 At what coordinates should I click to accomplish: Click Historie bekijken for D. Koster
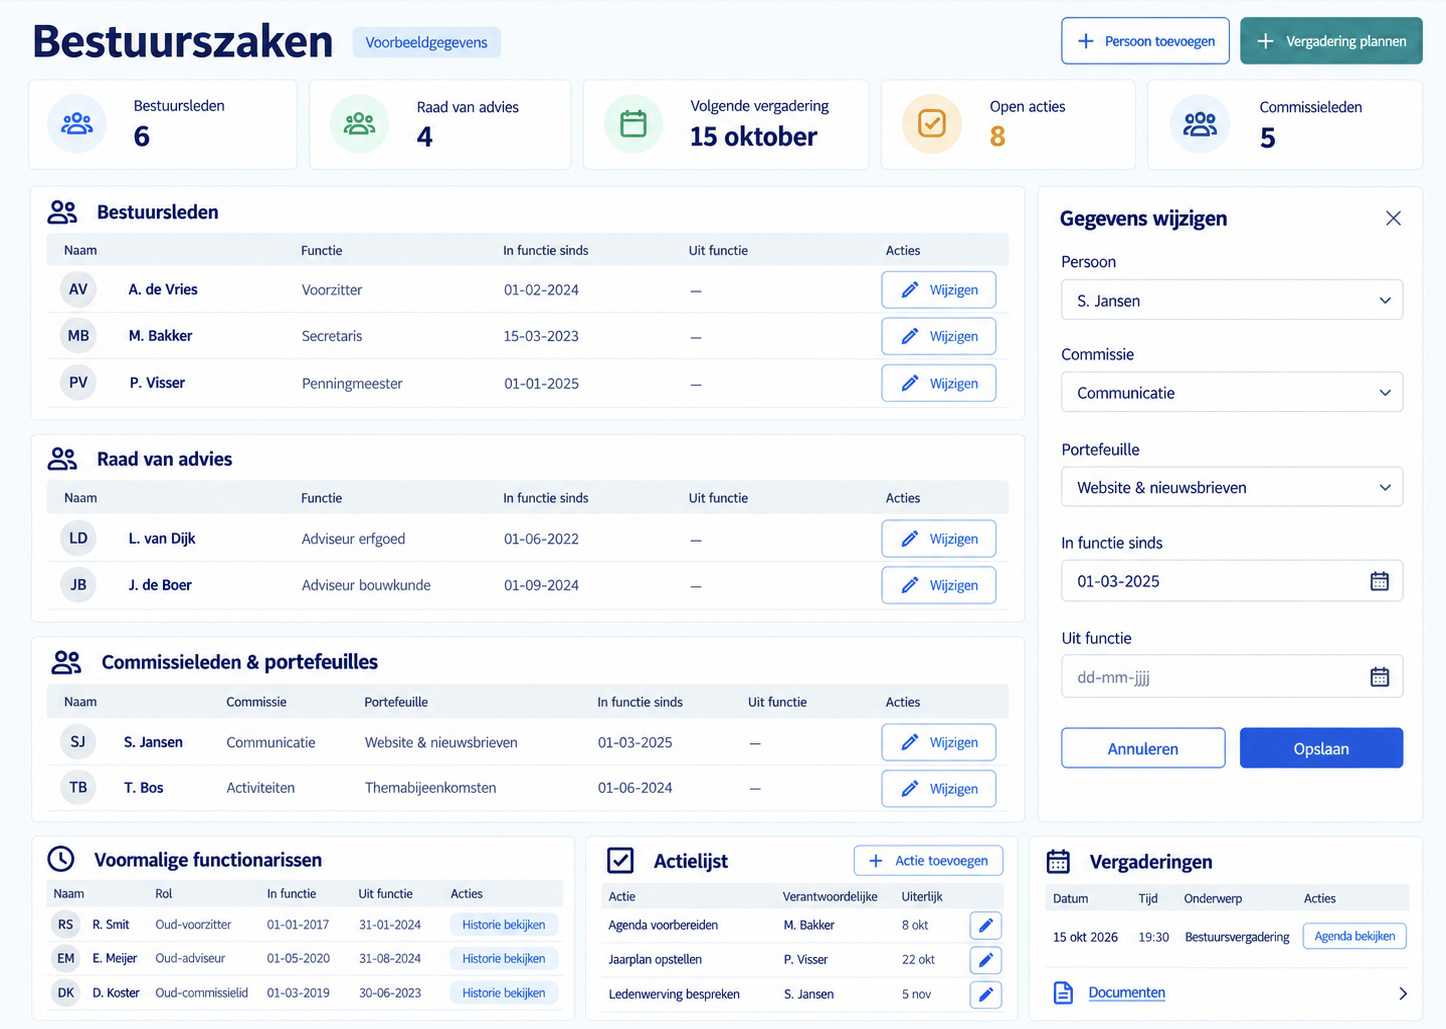[504, 993]
